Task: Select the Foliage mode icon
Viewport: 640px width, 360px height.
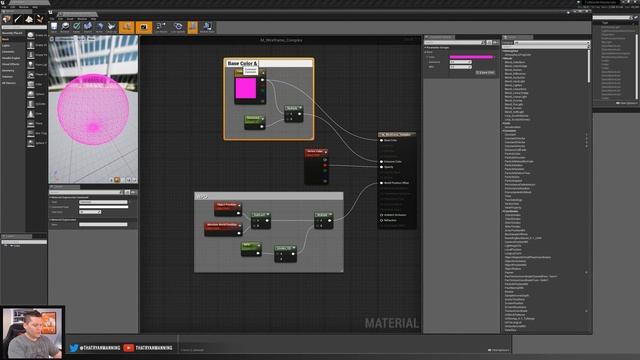Action: (40, 19)
